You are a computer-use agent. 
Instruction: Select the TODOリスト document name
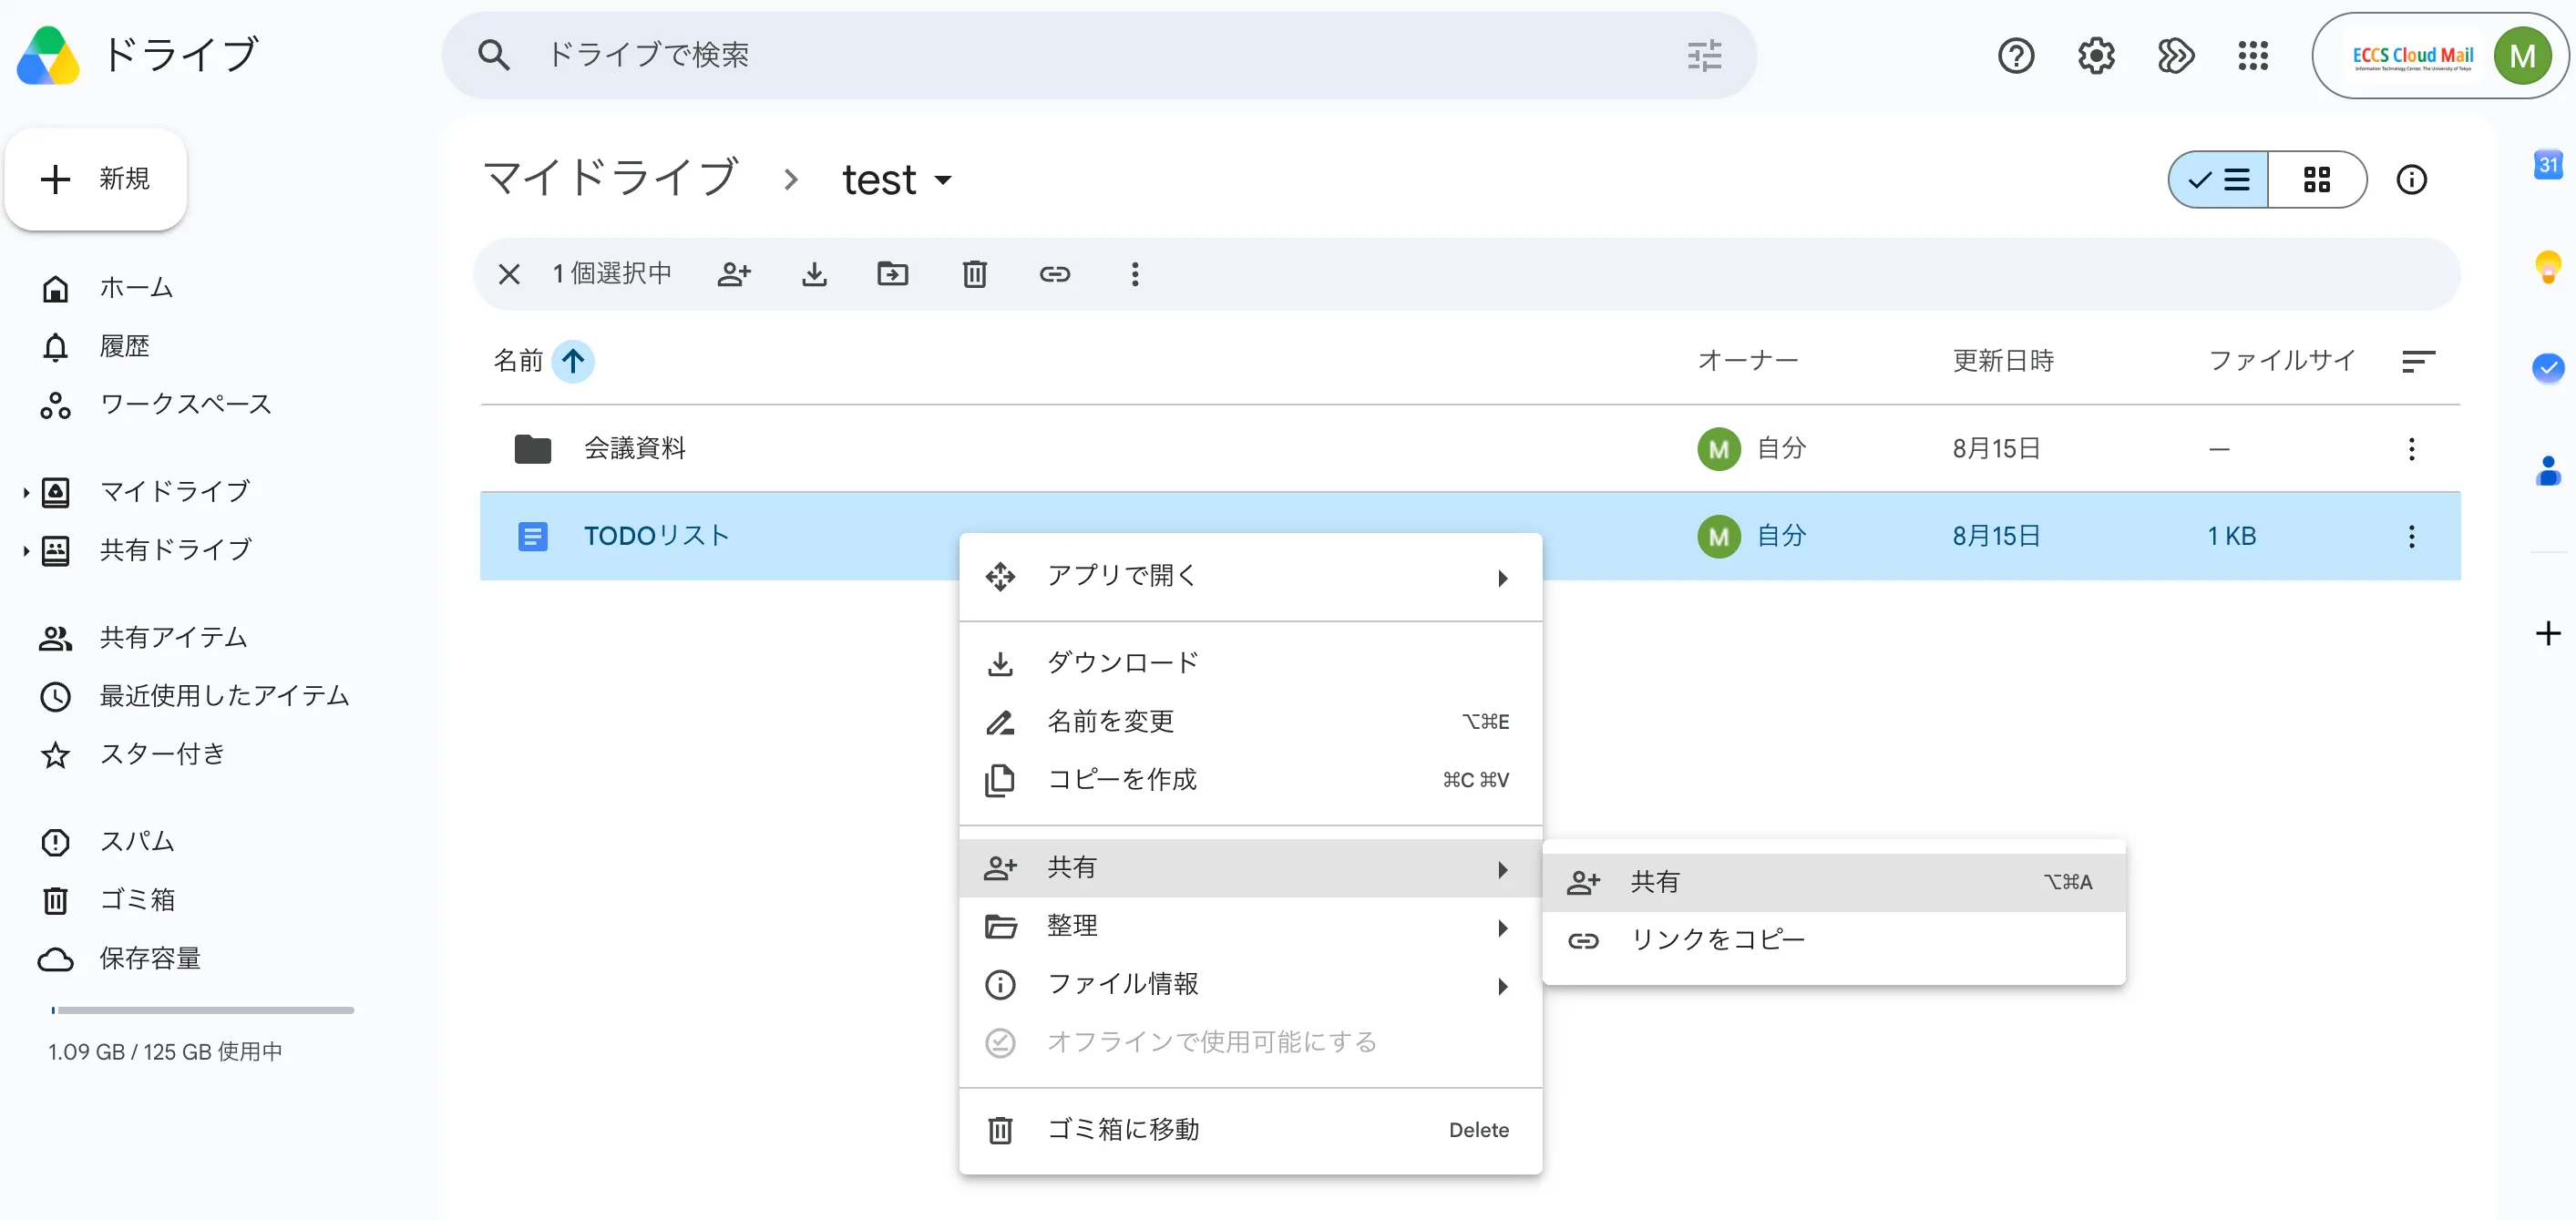tap(657, 537)
